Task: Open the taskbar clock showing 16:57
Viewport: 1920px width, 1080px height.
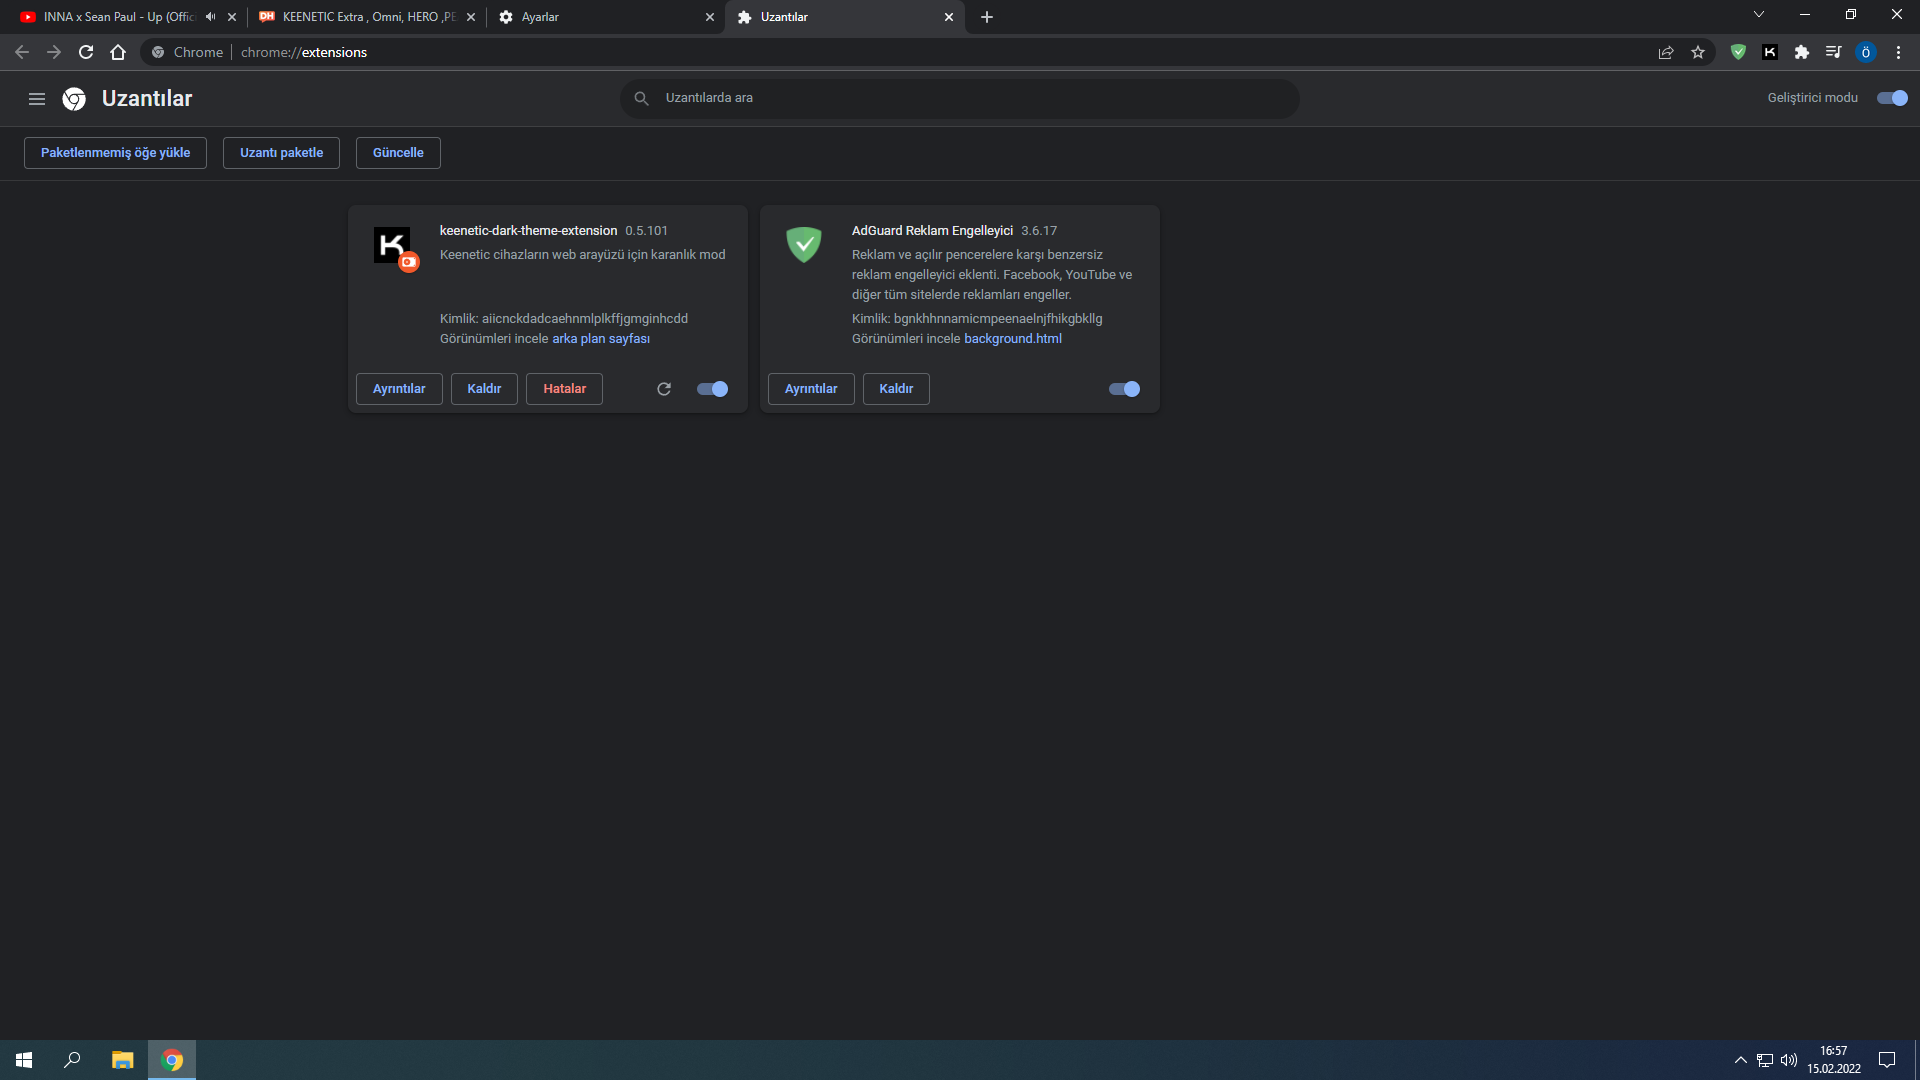Action: click(1834, 1060)
